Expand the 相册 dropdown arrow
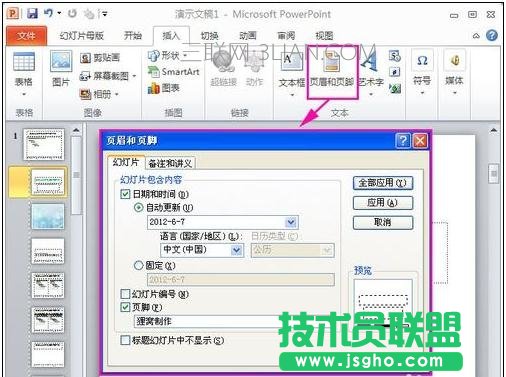Viewport: 506px width, 377px height. (x=117, y=95)
